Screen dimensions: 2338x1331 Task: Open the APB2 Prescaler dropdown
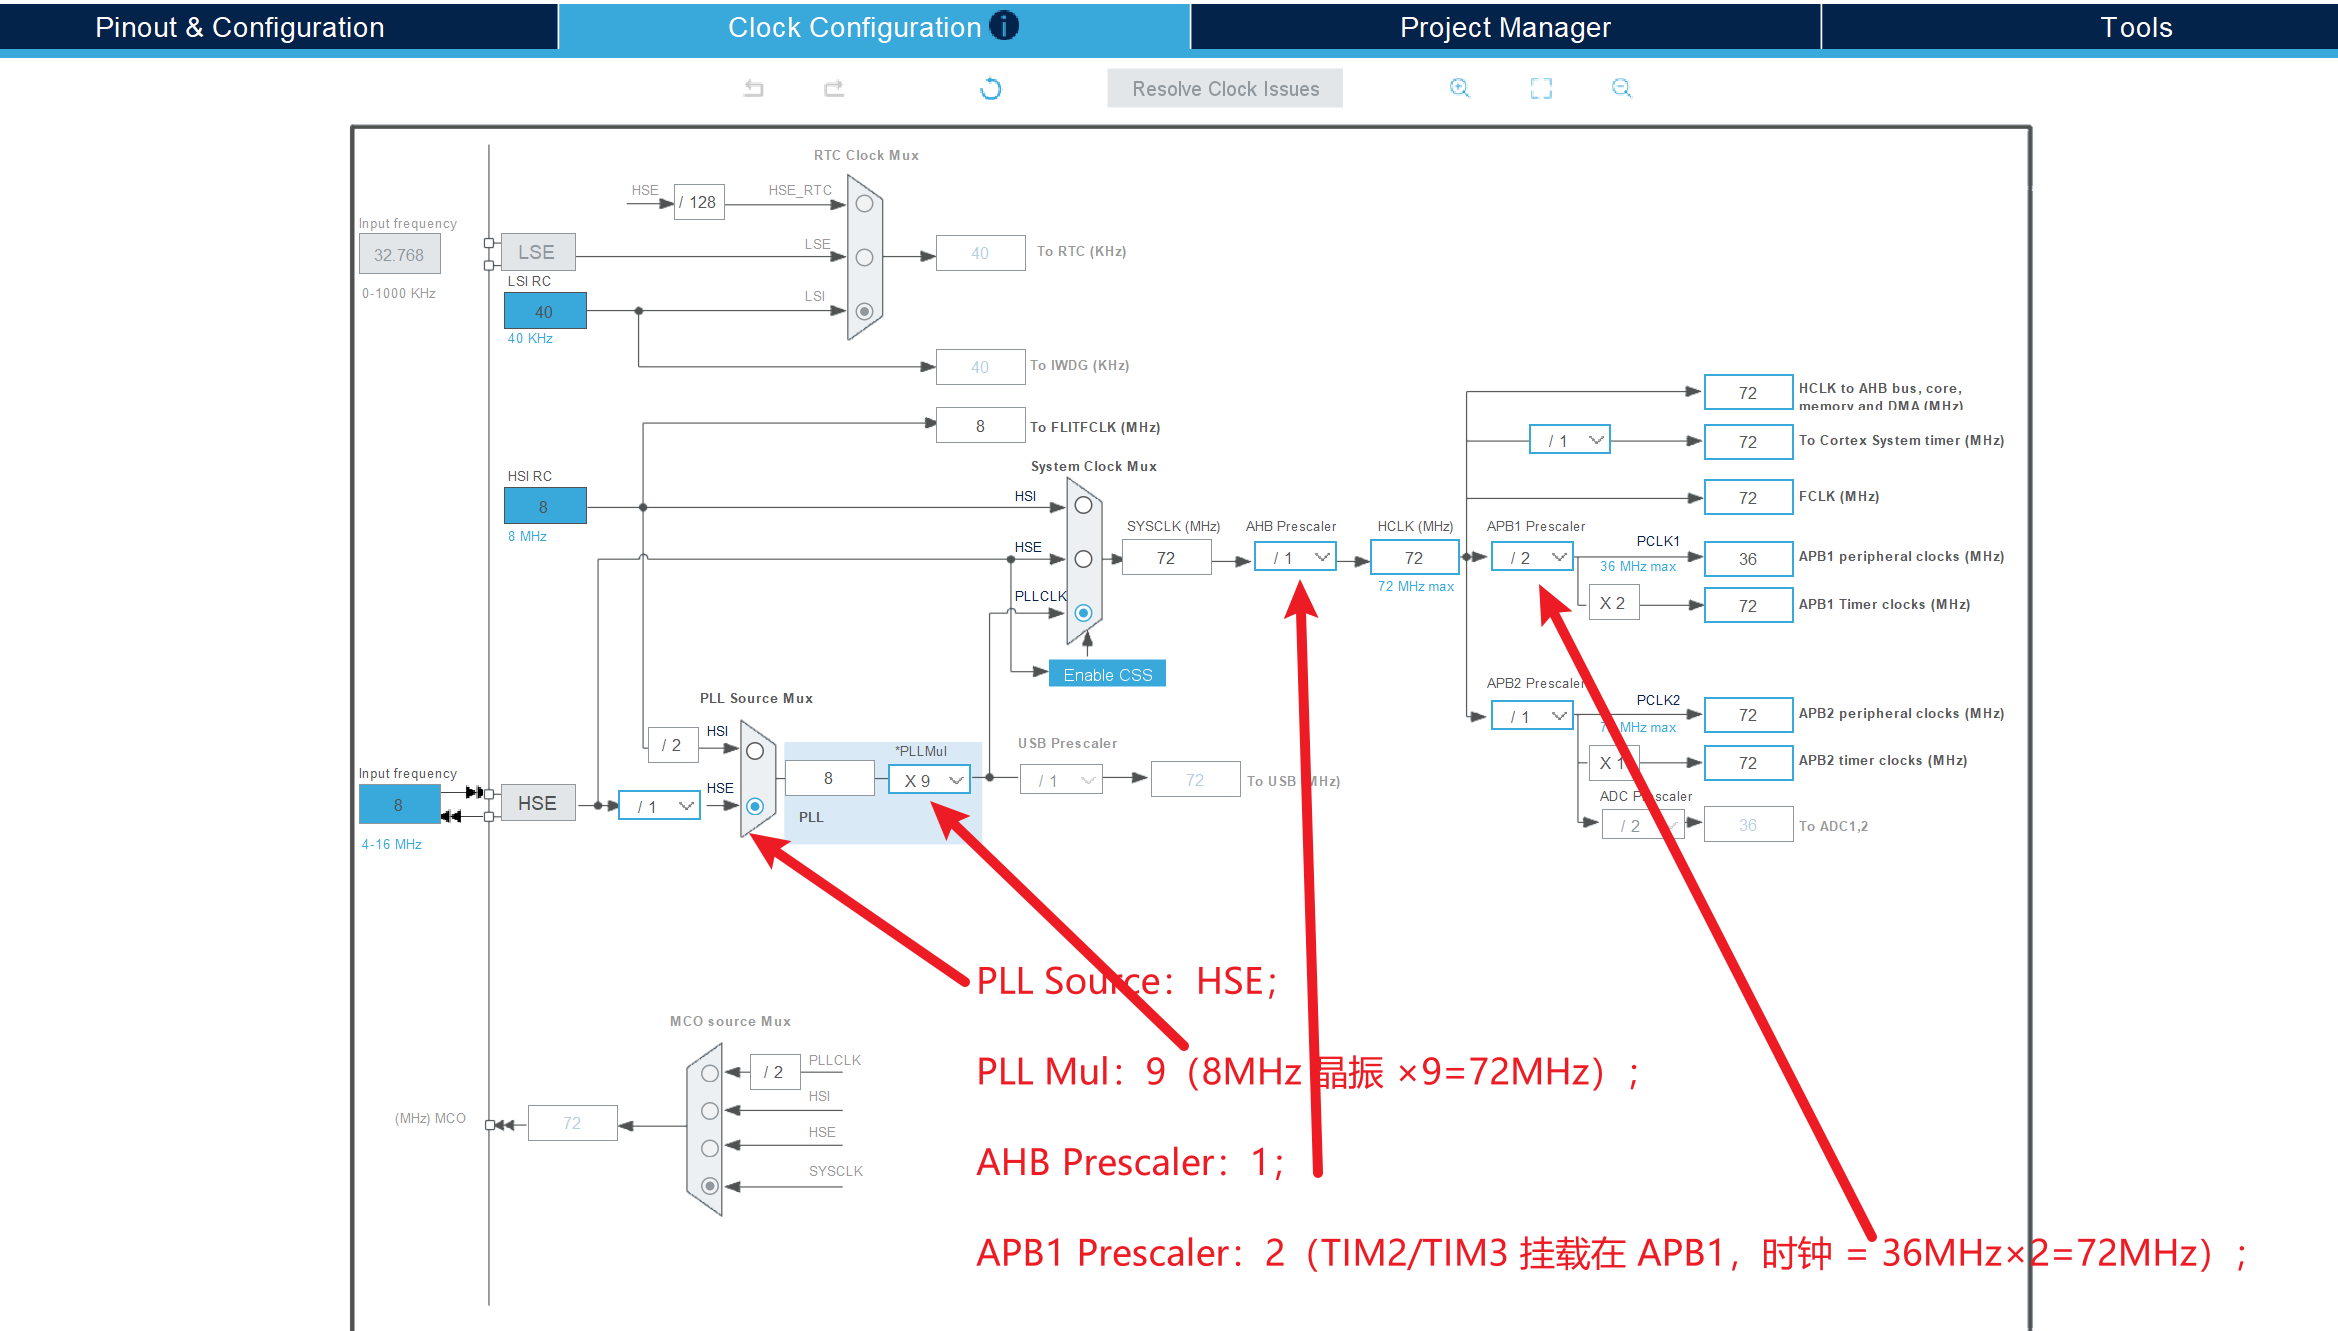[1532, 716]
